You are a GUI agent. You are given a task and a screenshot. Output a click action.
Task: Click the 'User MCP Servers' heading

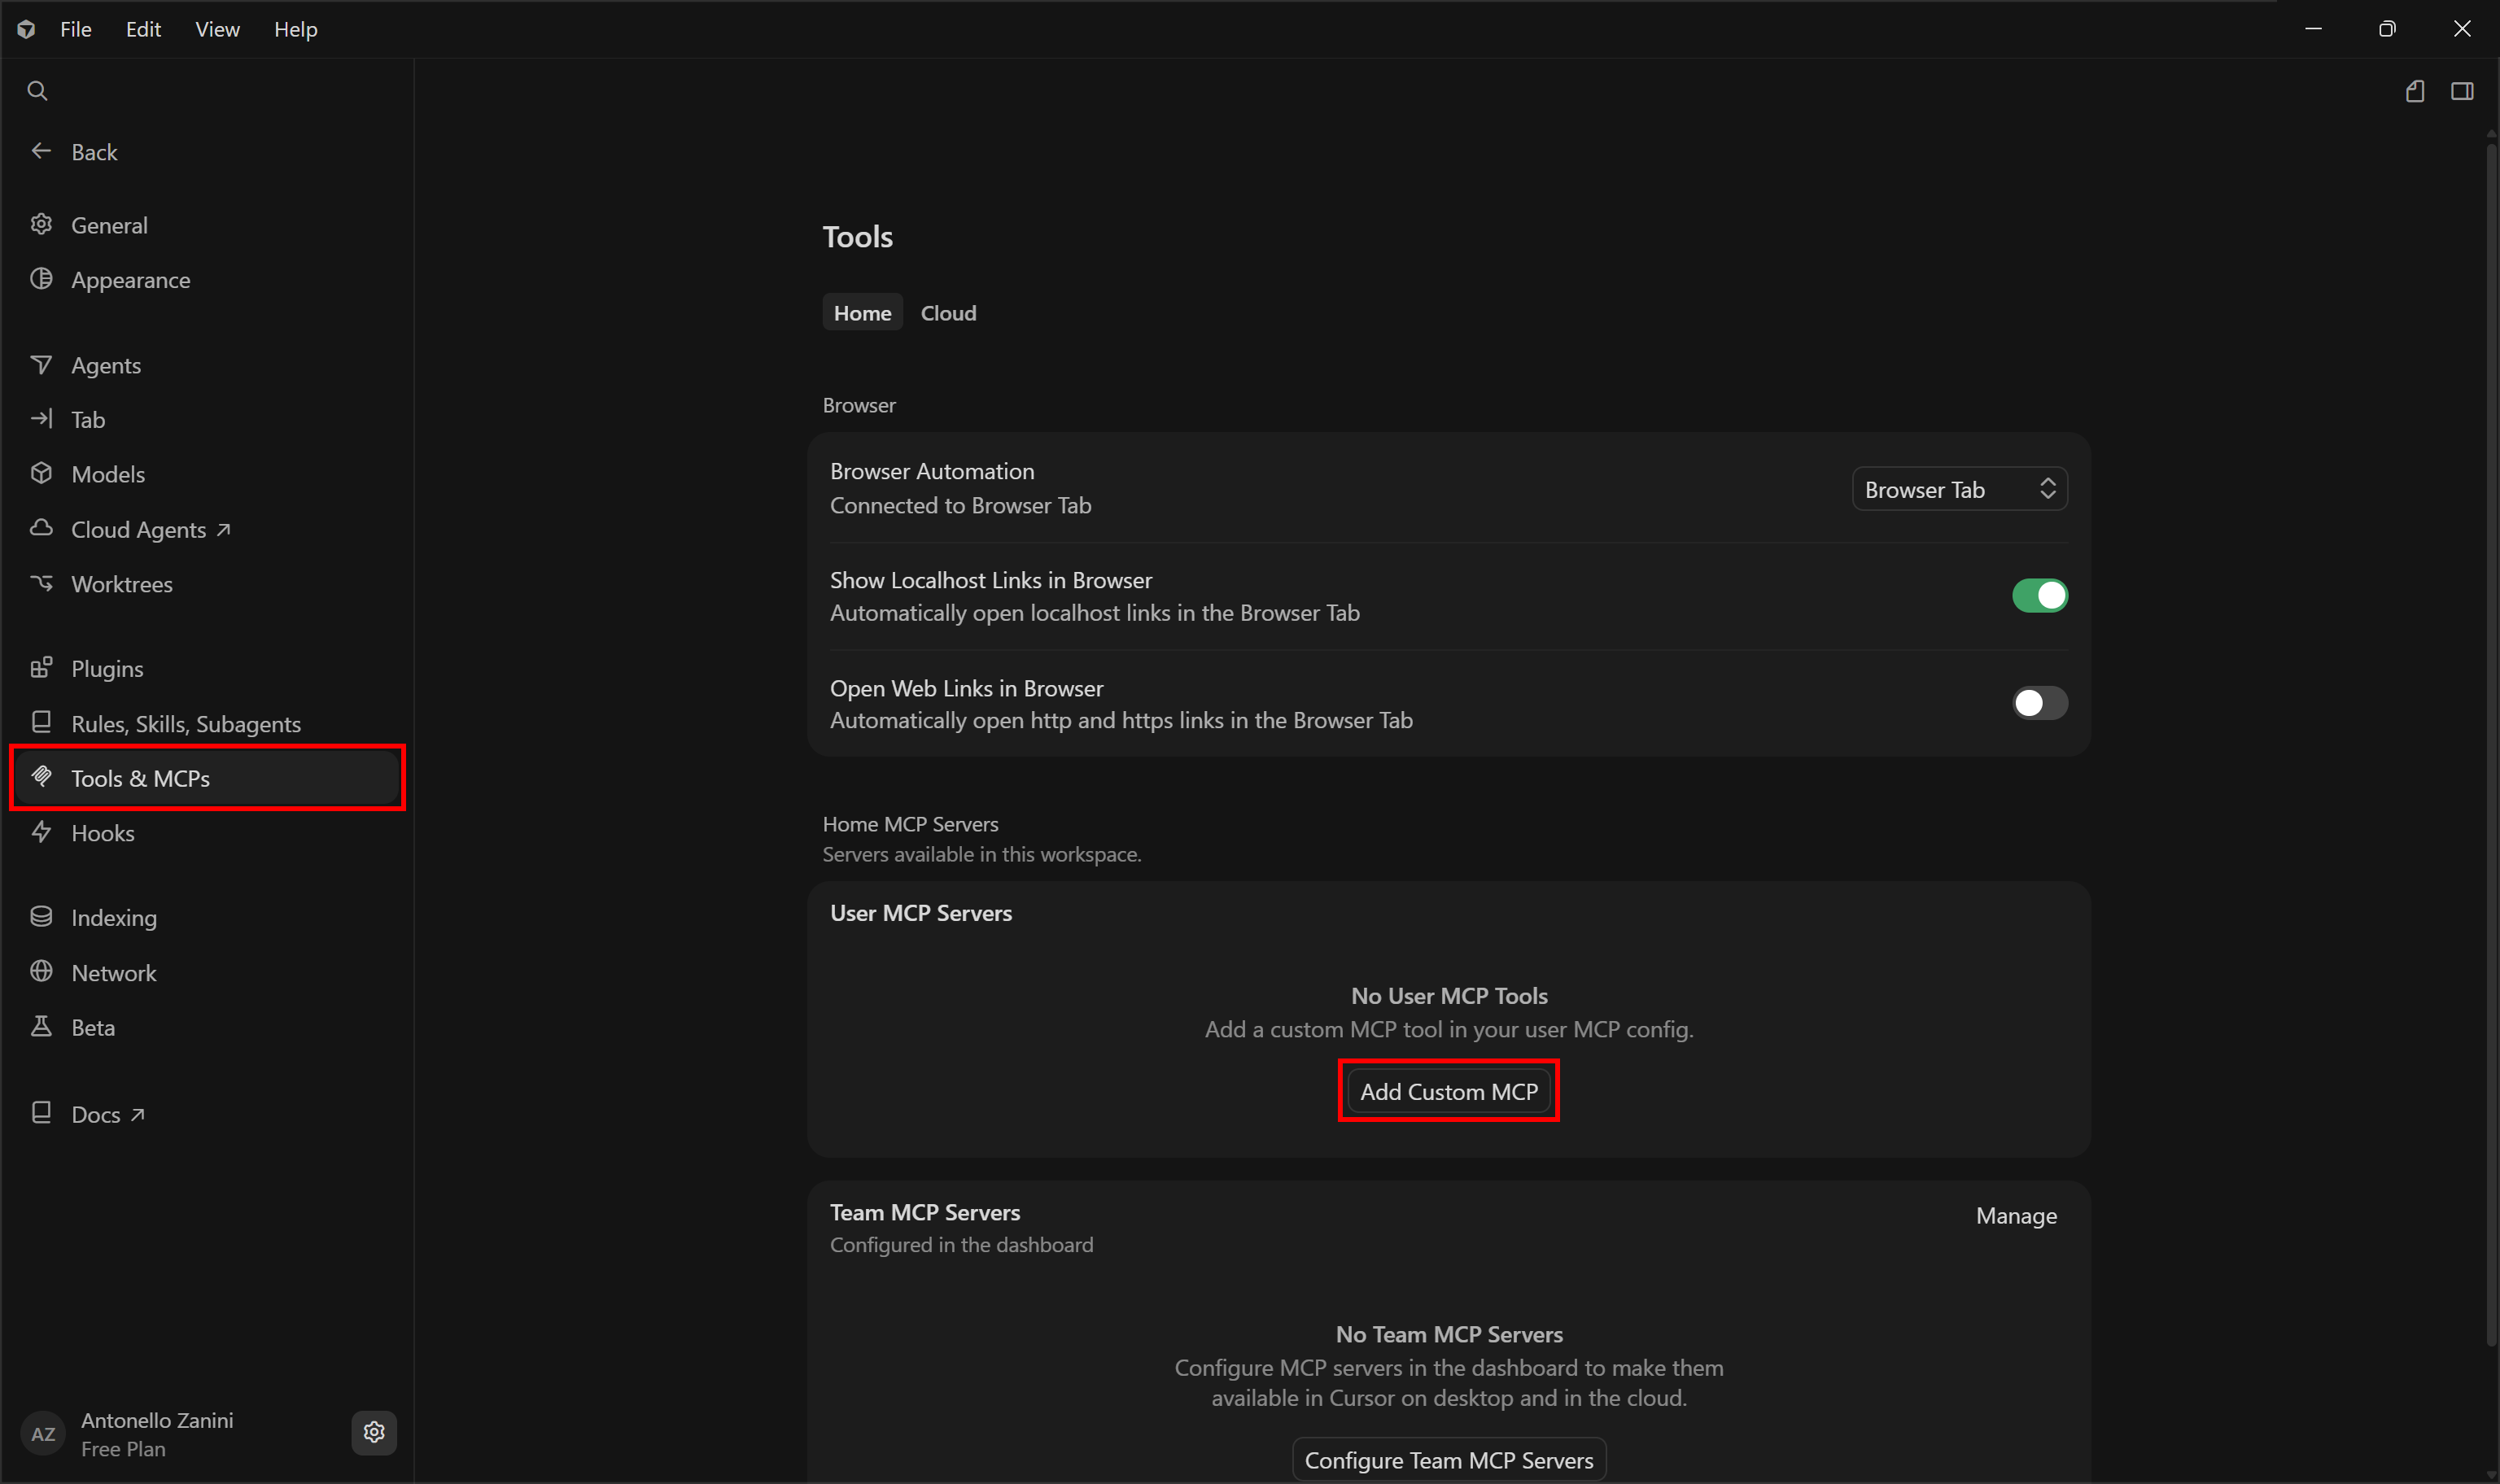(921, 913)
